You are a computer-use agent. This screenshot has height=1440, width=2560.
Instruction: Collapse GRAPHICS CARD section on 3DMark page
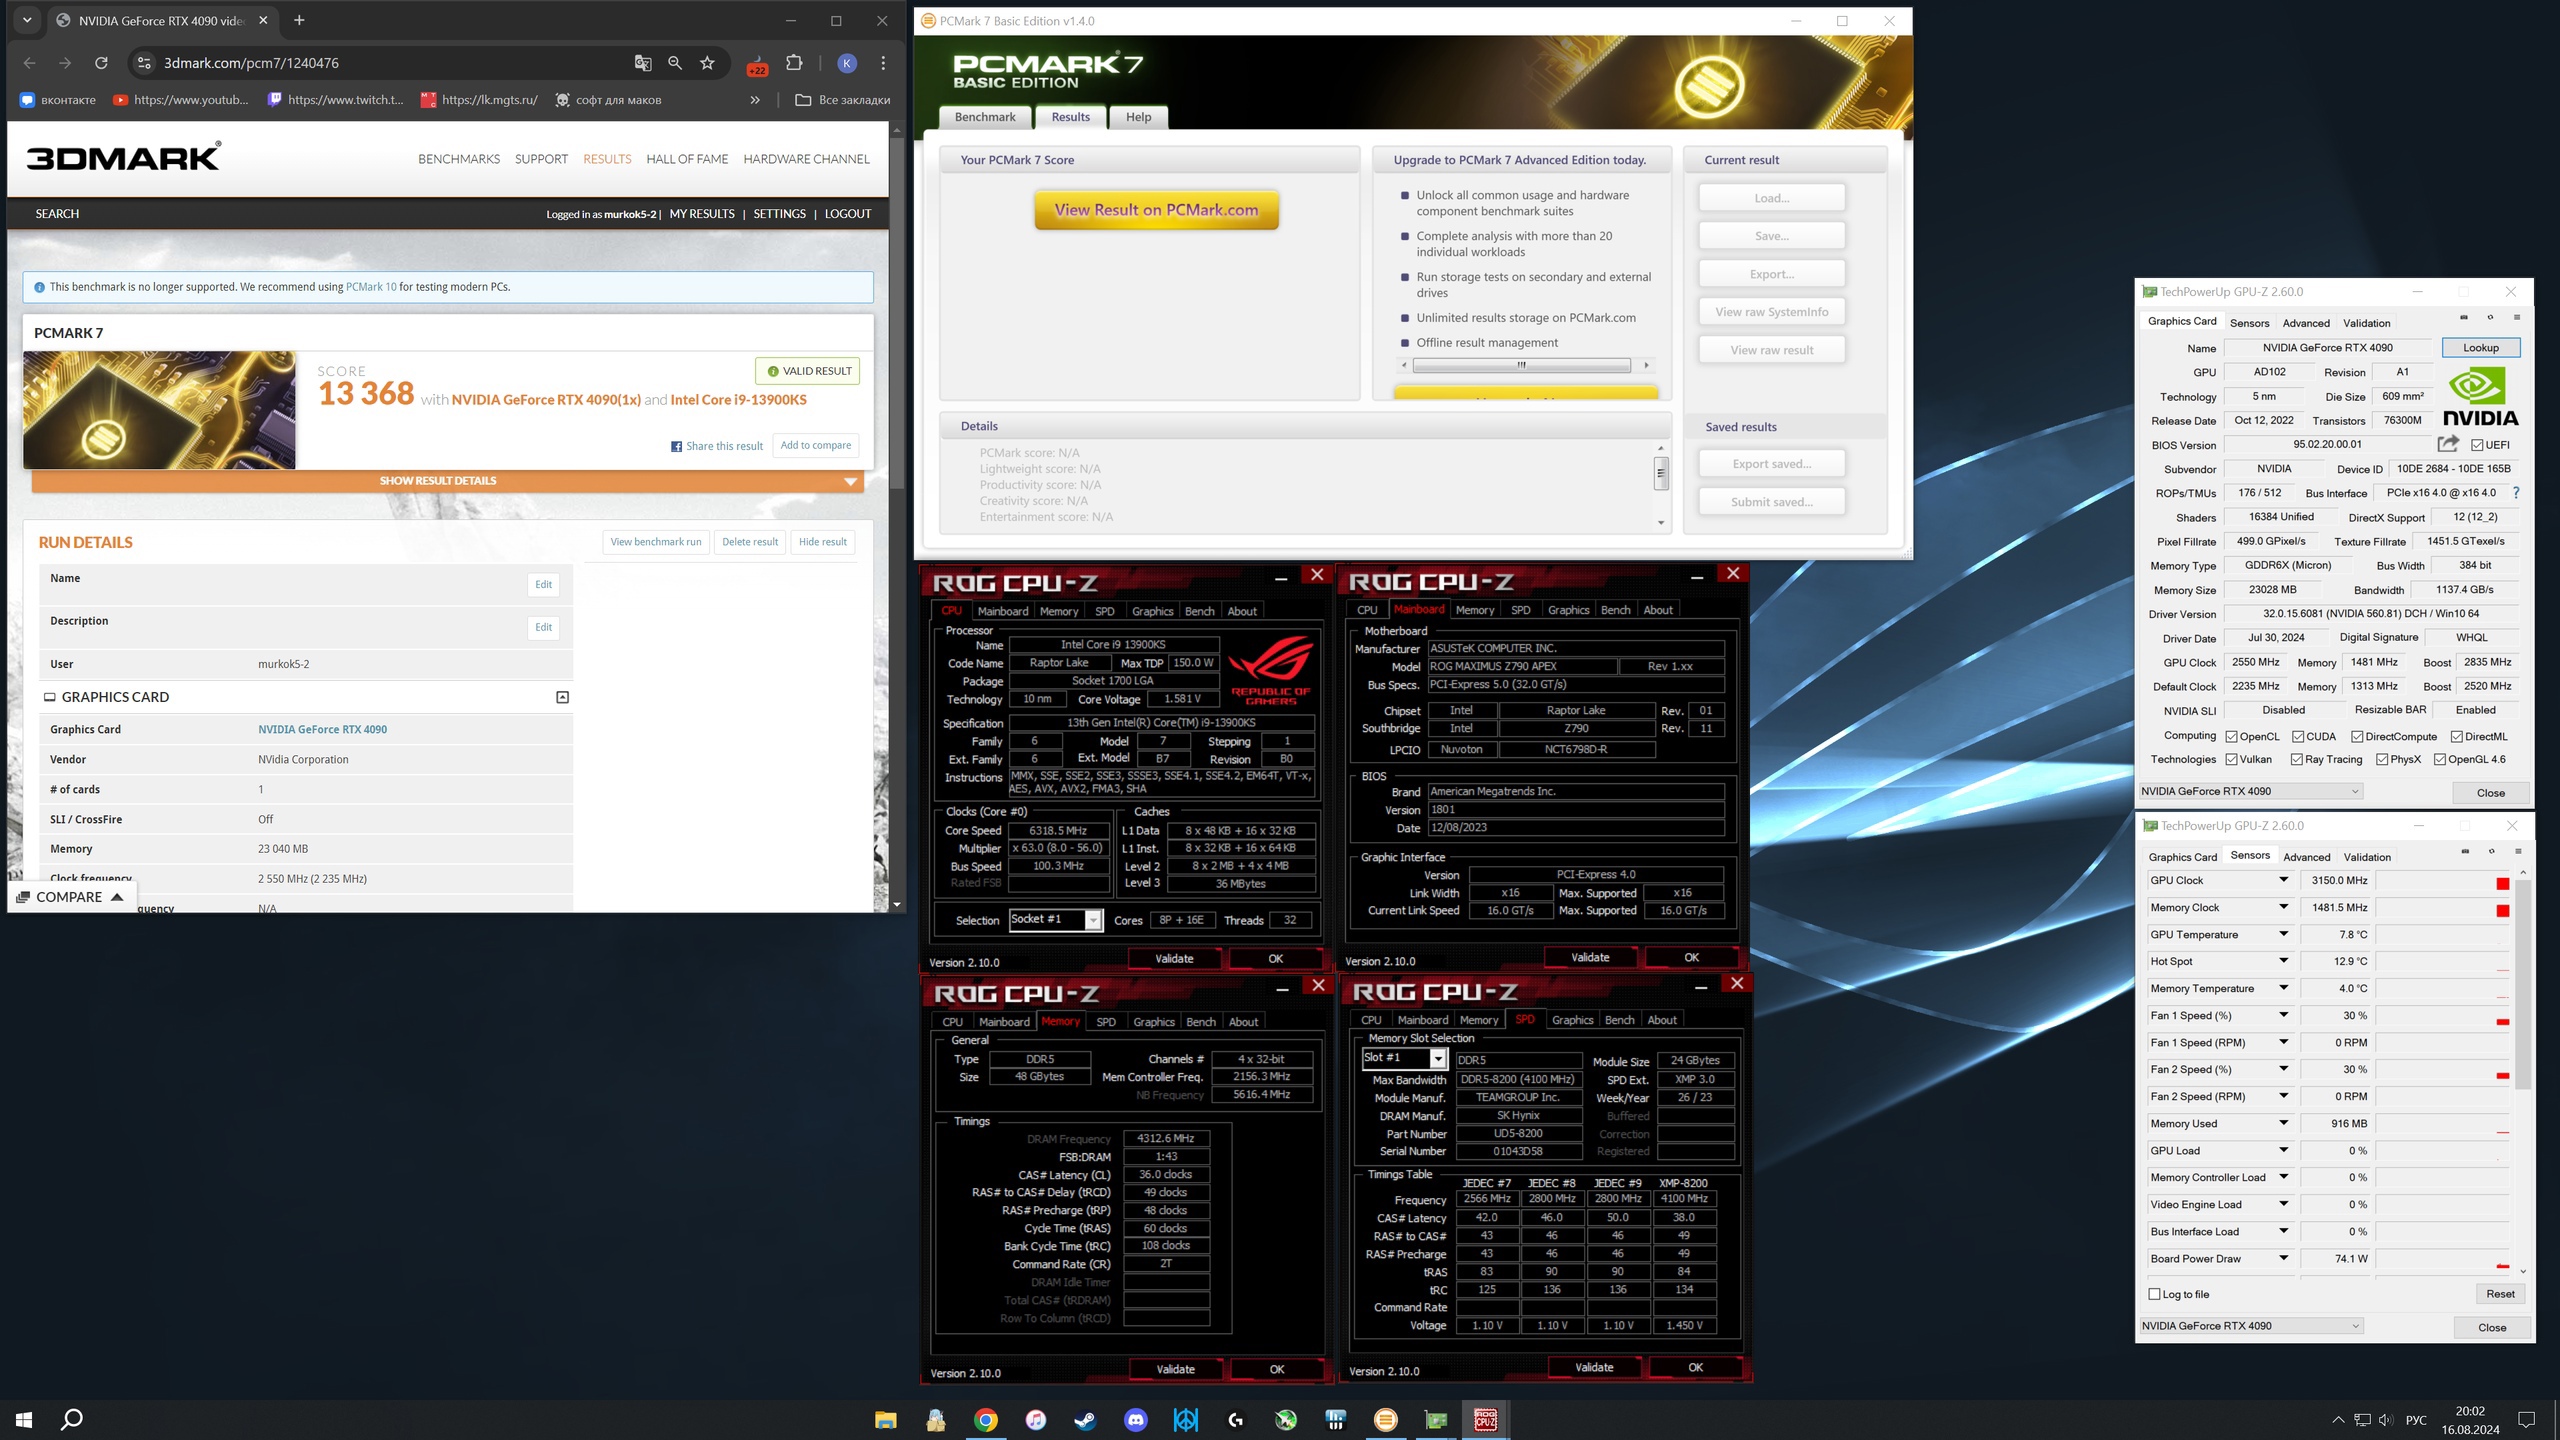coord(562,697)
